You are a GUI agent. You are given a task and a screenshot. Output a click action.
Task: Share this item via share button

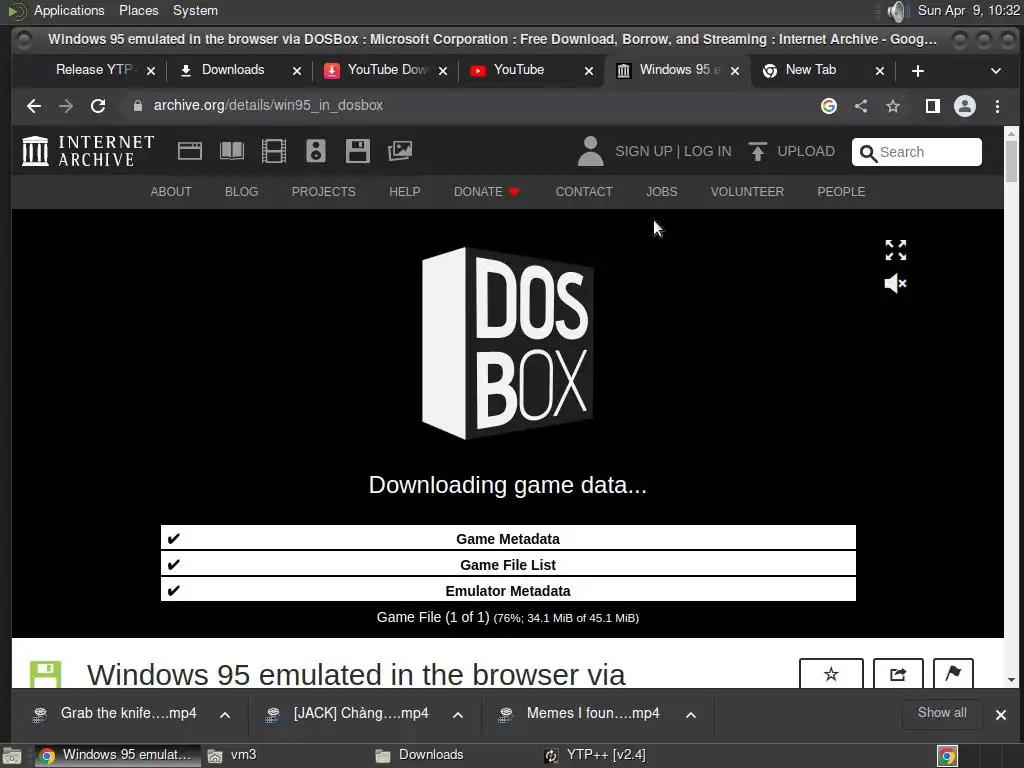[x=898, y=674]
